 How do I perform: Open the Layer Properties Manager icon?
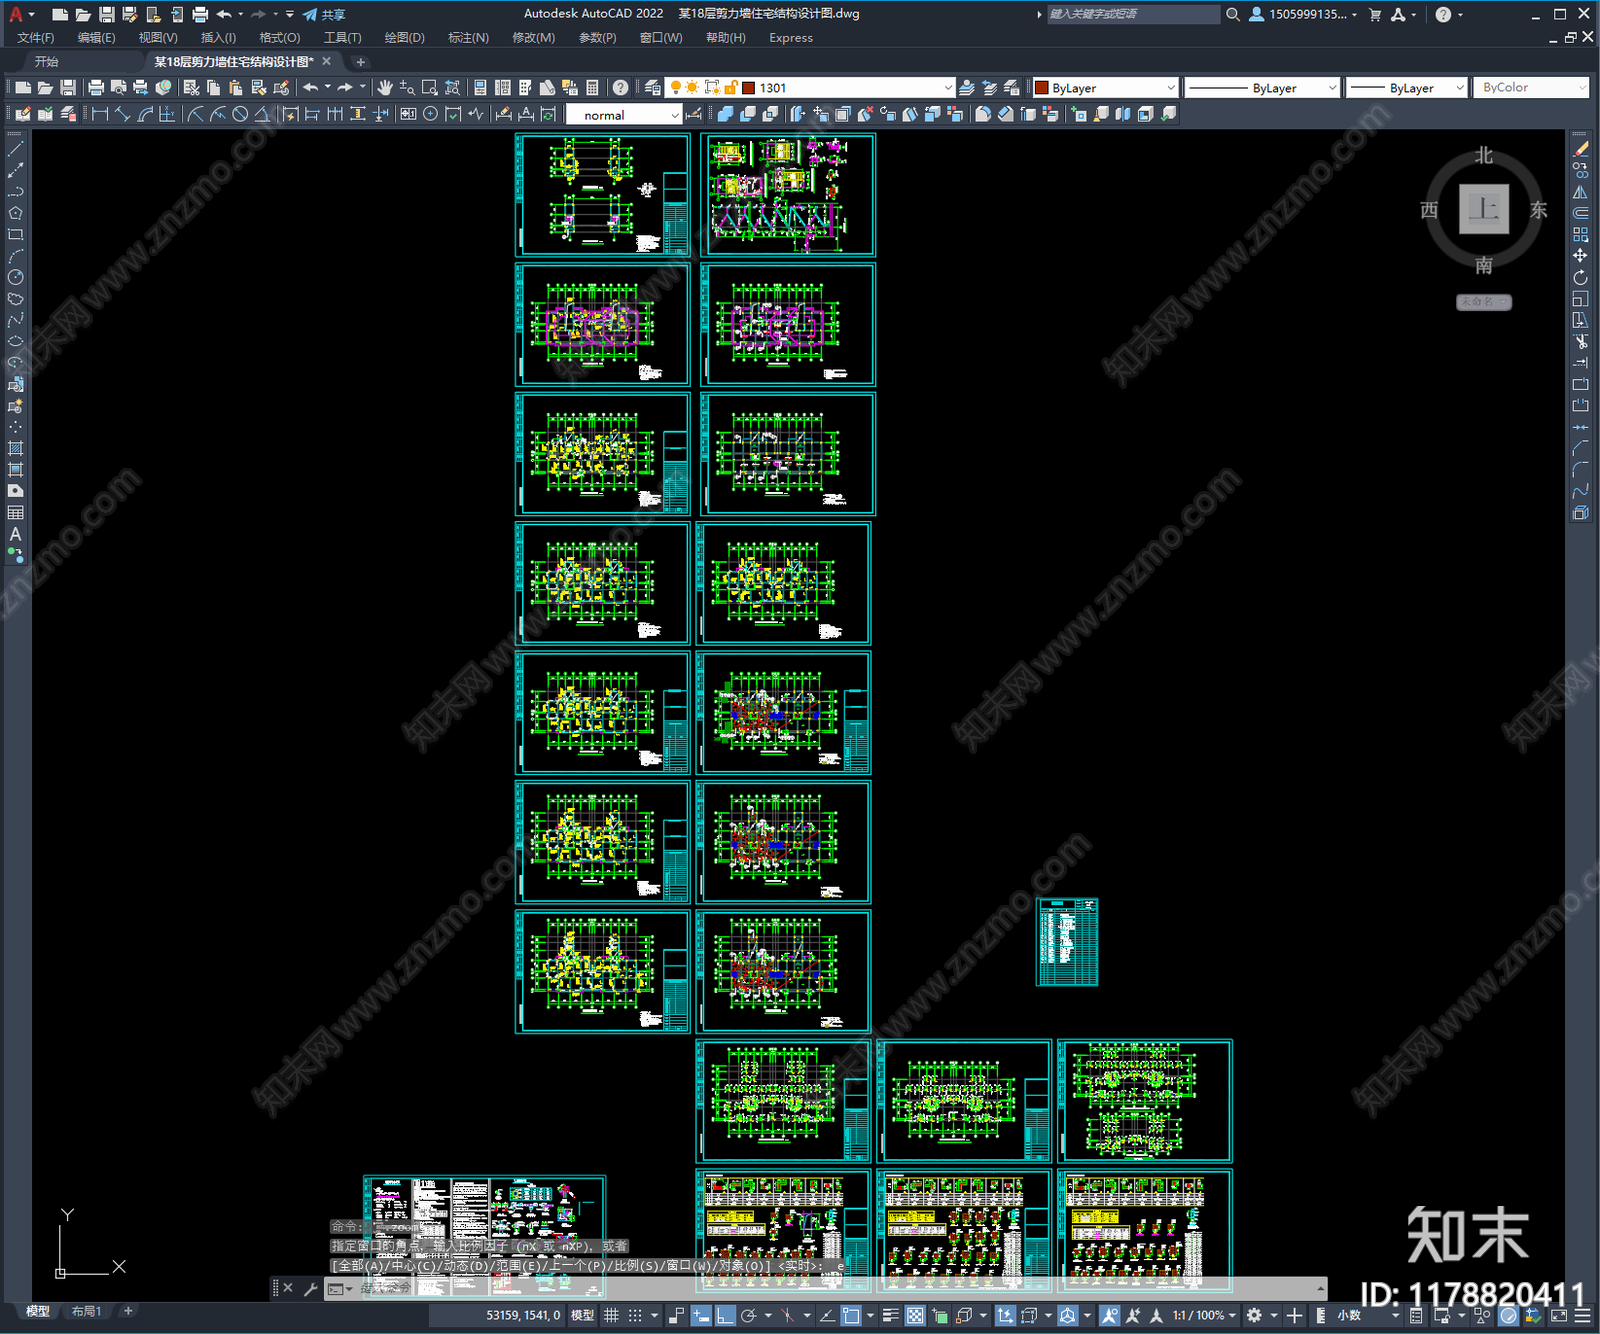(x=653, y=88)
